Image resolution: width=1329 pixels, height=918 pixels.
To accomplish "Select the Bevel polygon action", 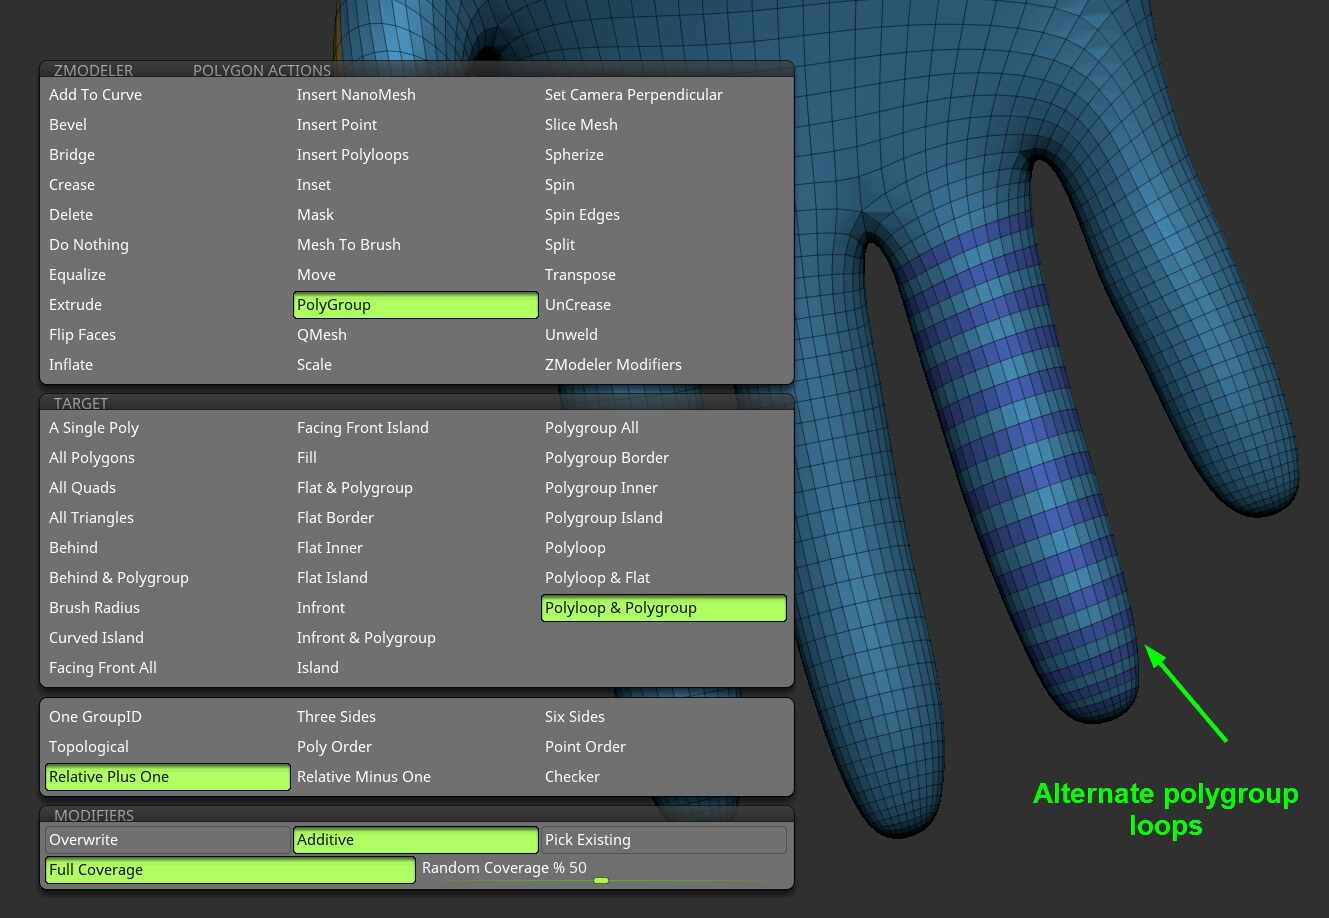I will click(x=68, y=125).
